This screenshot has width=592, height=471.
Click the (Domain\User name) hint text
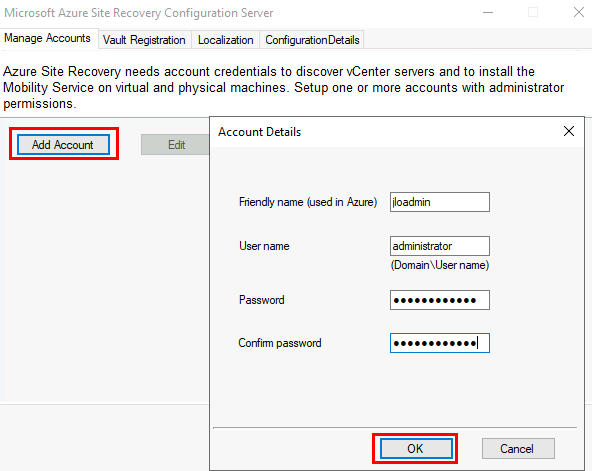point(440,265)
